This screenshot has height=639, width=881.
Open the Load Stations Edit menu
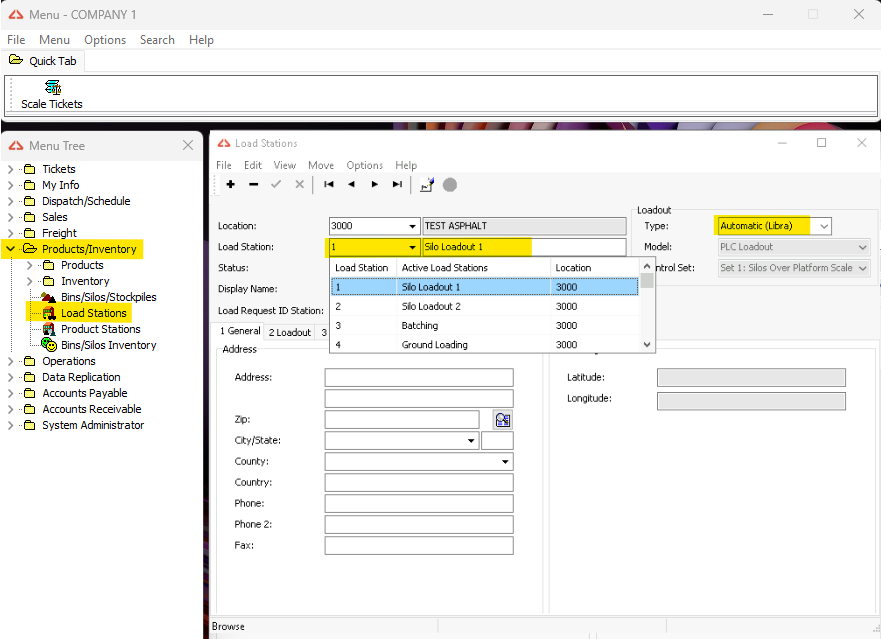tap(253, 165)
